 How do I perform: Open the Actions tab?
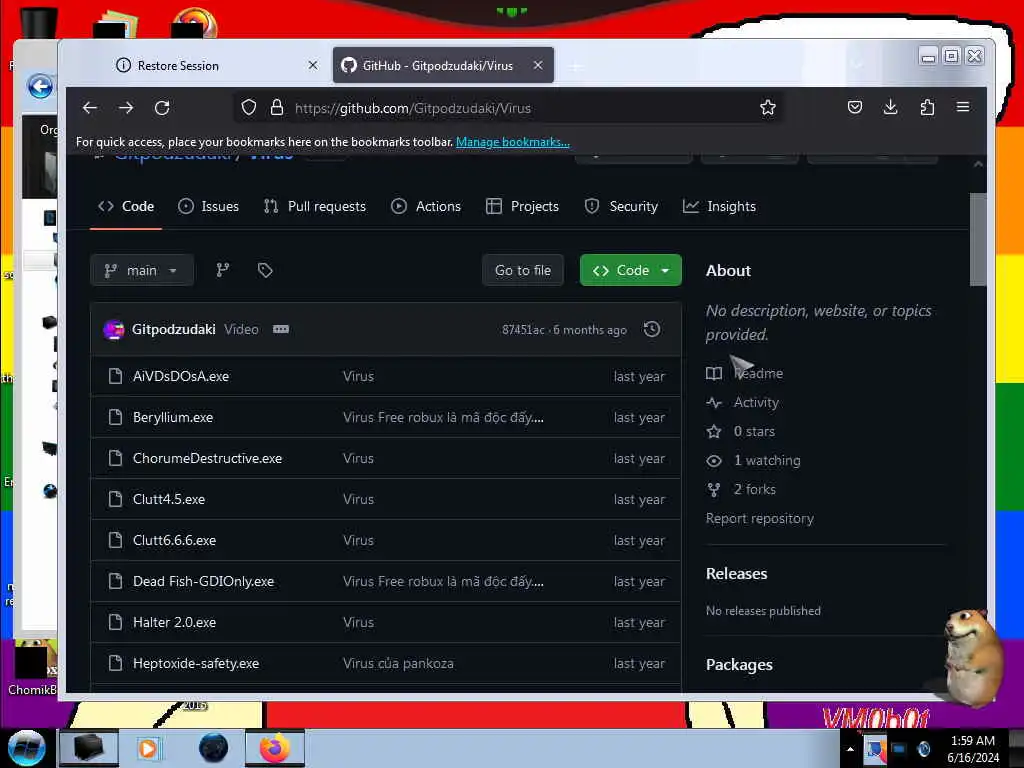[x=426, y=206]
